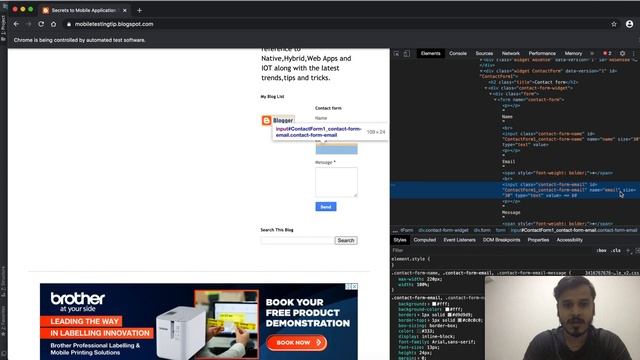Toggle the .cls class editor button
The width and height of the screenshot is (640, 360).
click(x=616, y=250)
